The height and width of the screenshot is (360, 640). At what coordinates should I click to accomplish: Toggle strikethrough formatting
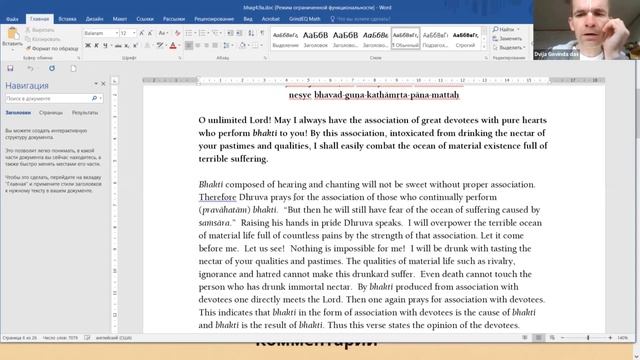coord(118,45)
